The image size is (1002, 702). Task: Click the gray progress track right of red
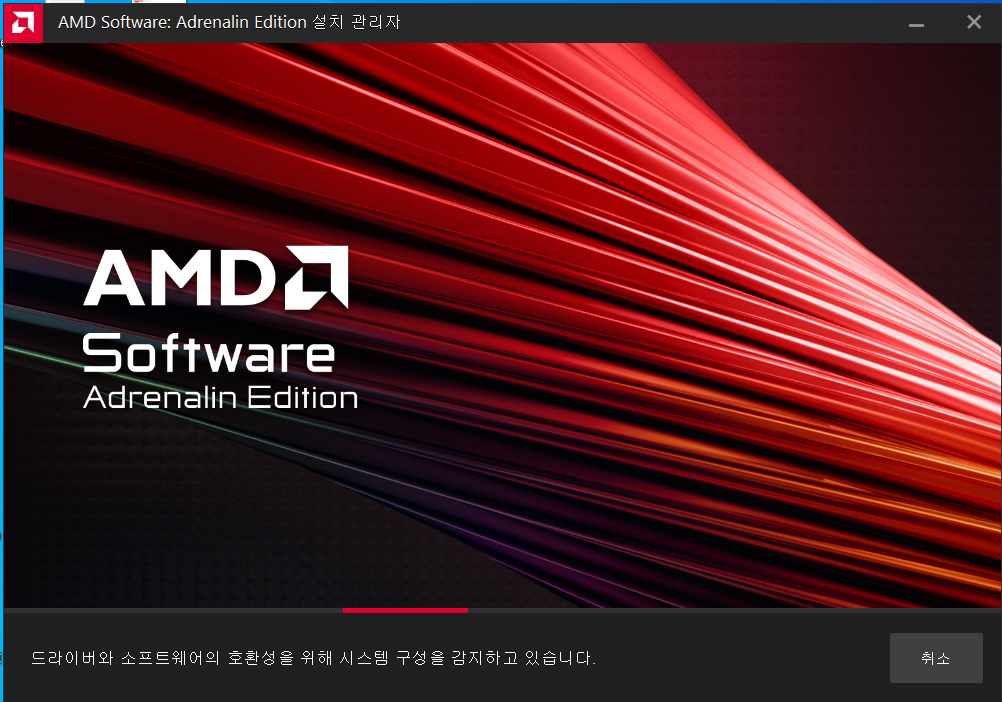[730, 610]
